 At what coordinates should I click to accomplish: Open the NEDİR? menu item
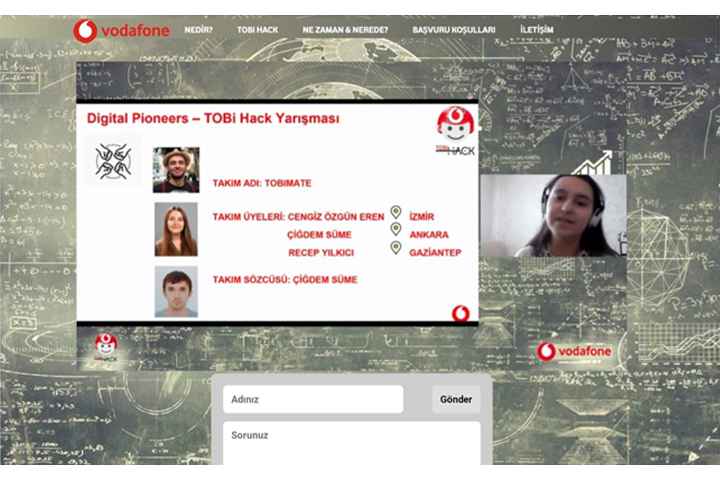(198, 30)
